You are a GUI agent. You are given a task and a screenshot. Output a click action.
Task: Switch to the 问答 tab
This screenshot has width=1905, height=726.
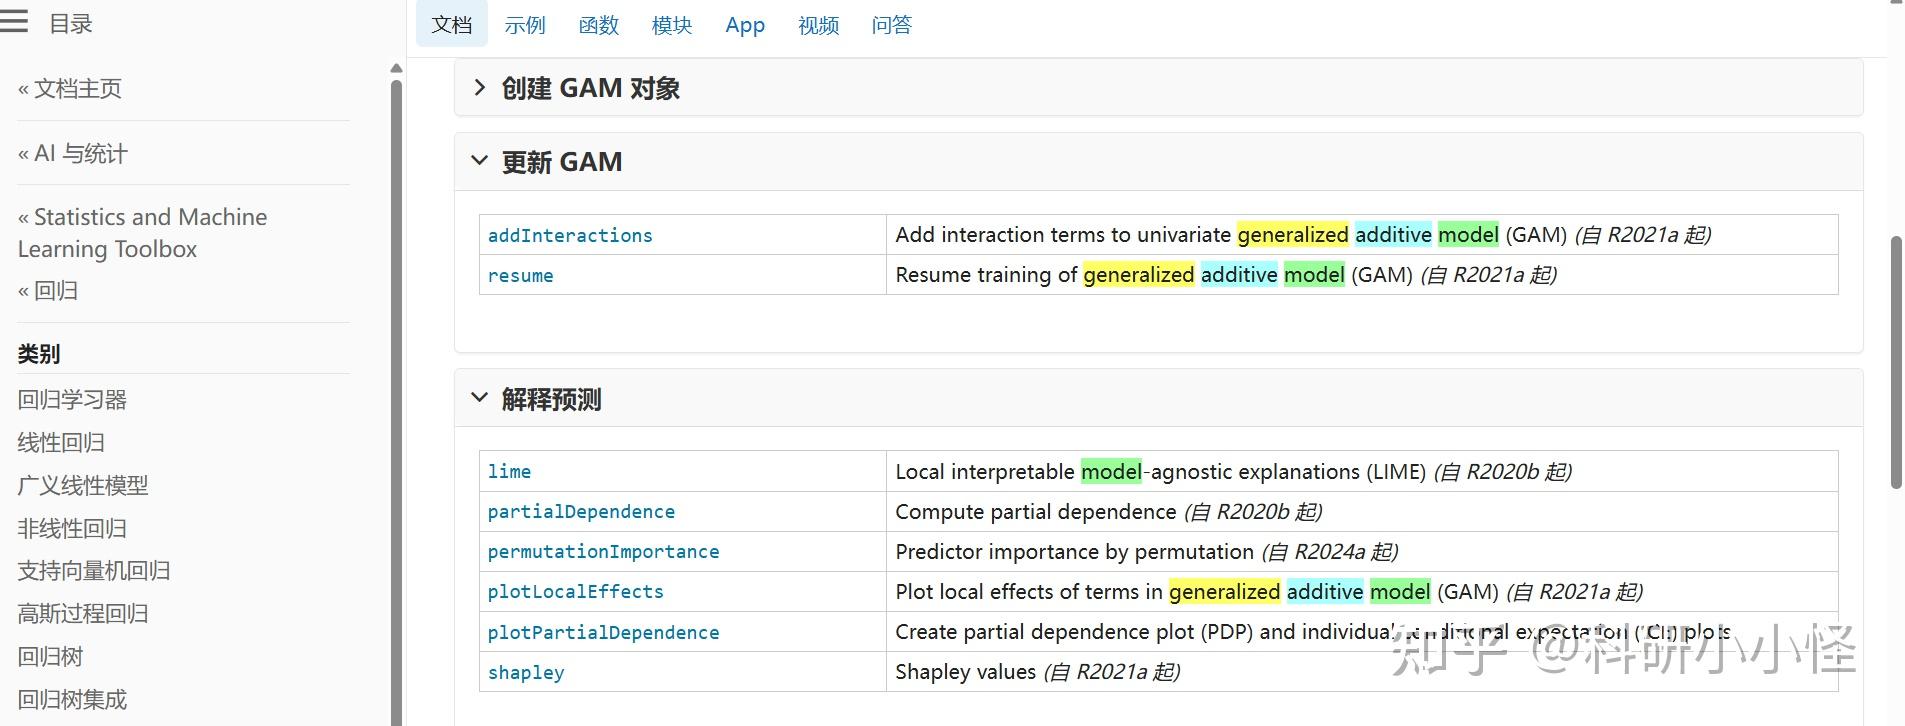(x=891, y=25)
